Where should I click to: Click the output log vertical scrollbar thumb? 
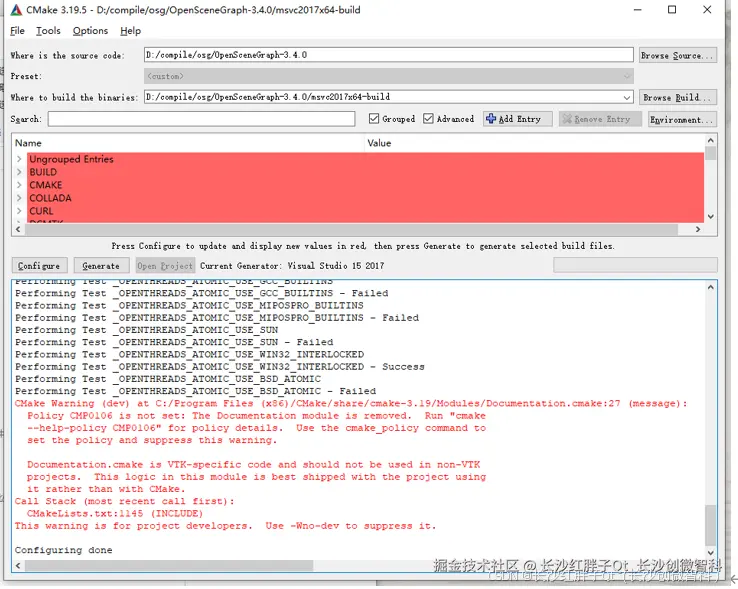[x=711, y=525]
